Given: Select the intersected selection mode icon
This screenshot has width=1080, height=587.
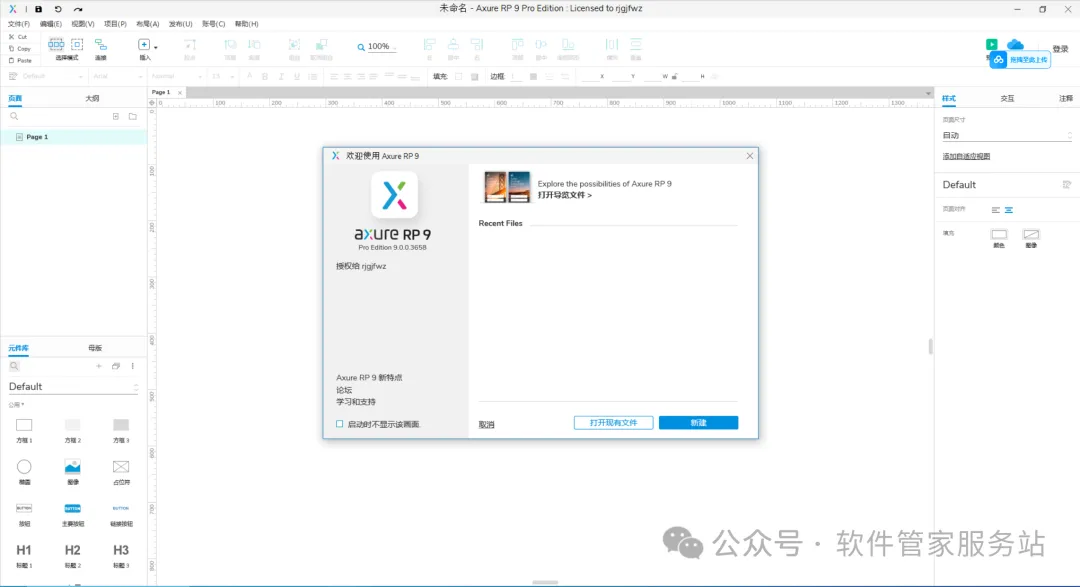Looking at the screenshot, I should click(x=56, y=44).
